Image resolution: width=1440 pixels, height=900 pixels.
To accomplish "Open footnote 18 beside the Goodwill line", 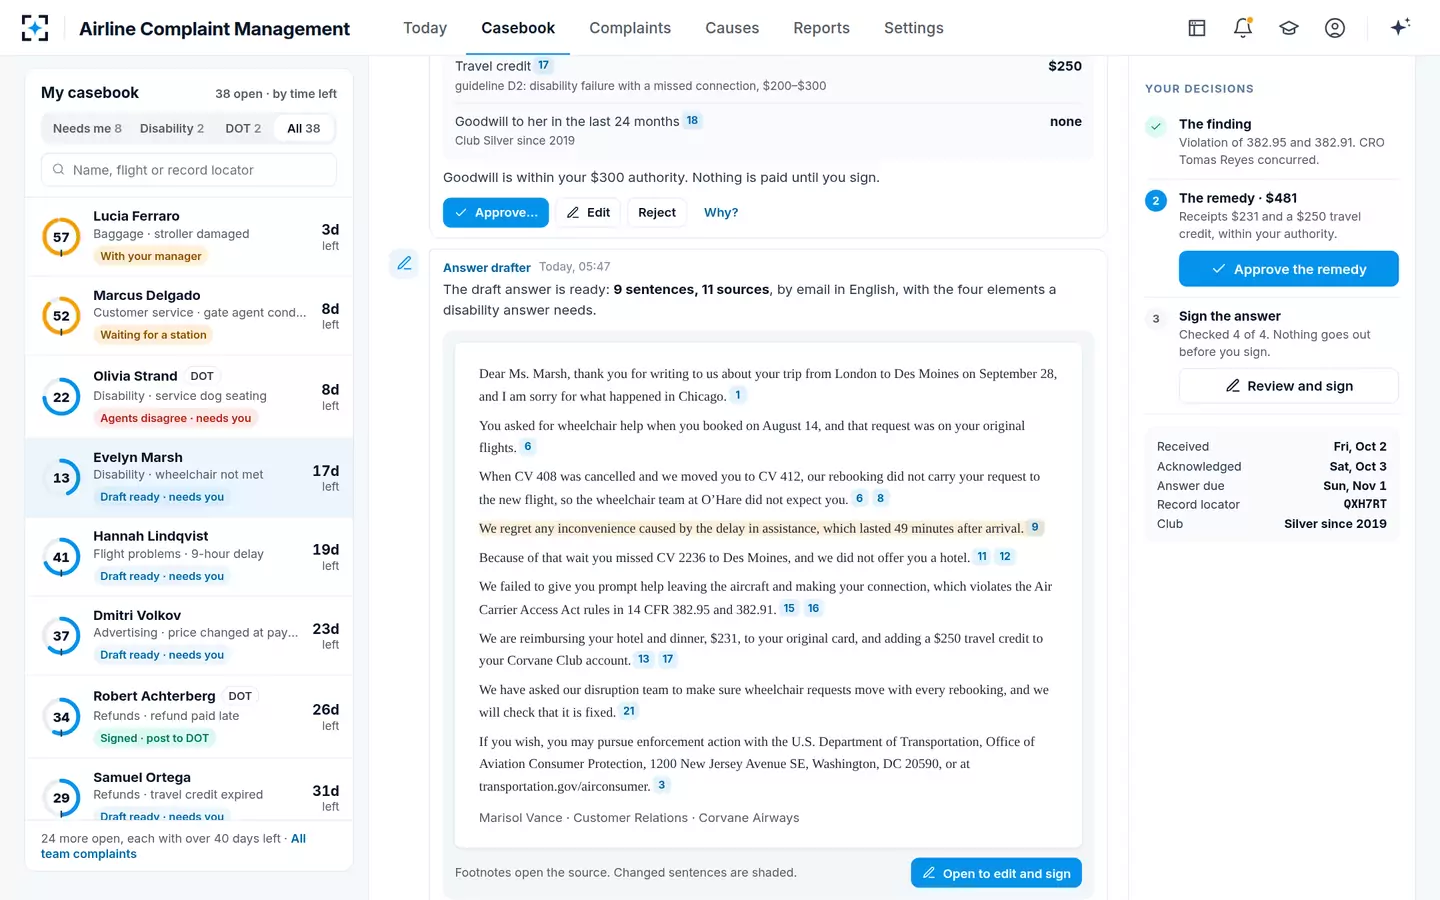I will (x=692, y=121).
